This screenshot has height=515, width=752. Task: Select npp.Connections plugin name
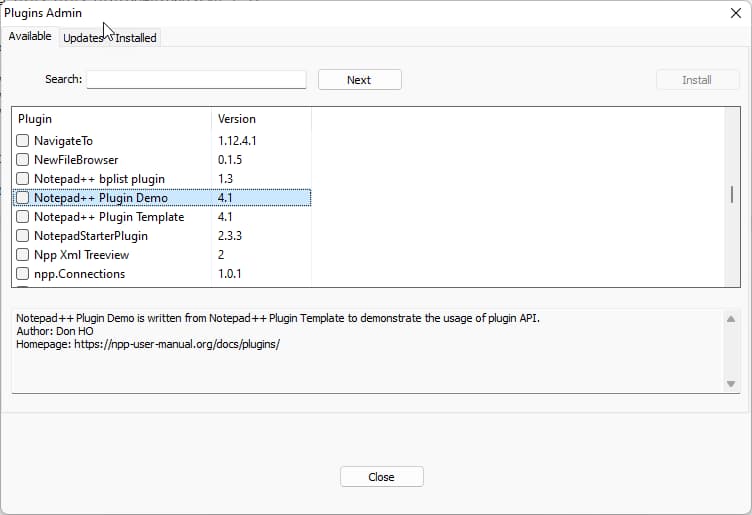[80, 274]
